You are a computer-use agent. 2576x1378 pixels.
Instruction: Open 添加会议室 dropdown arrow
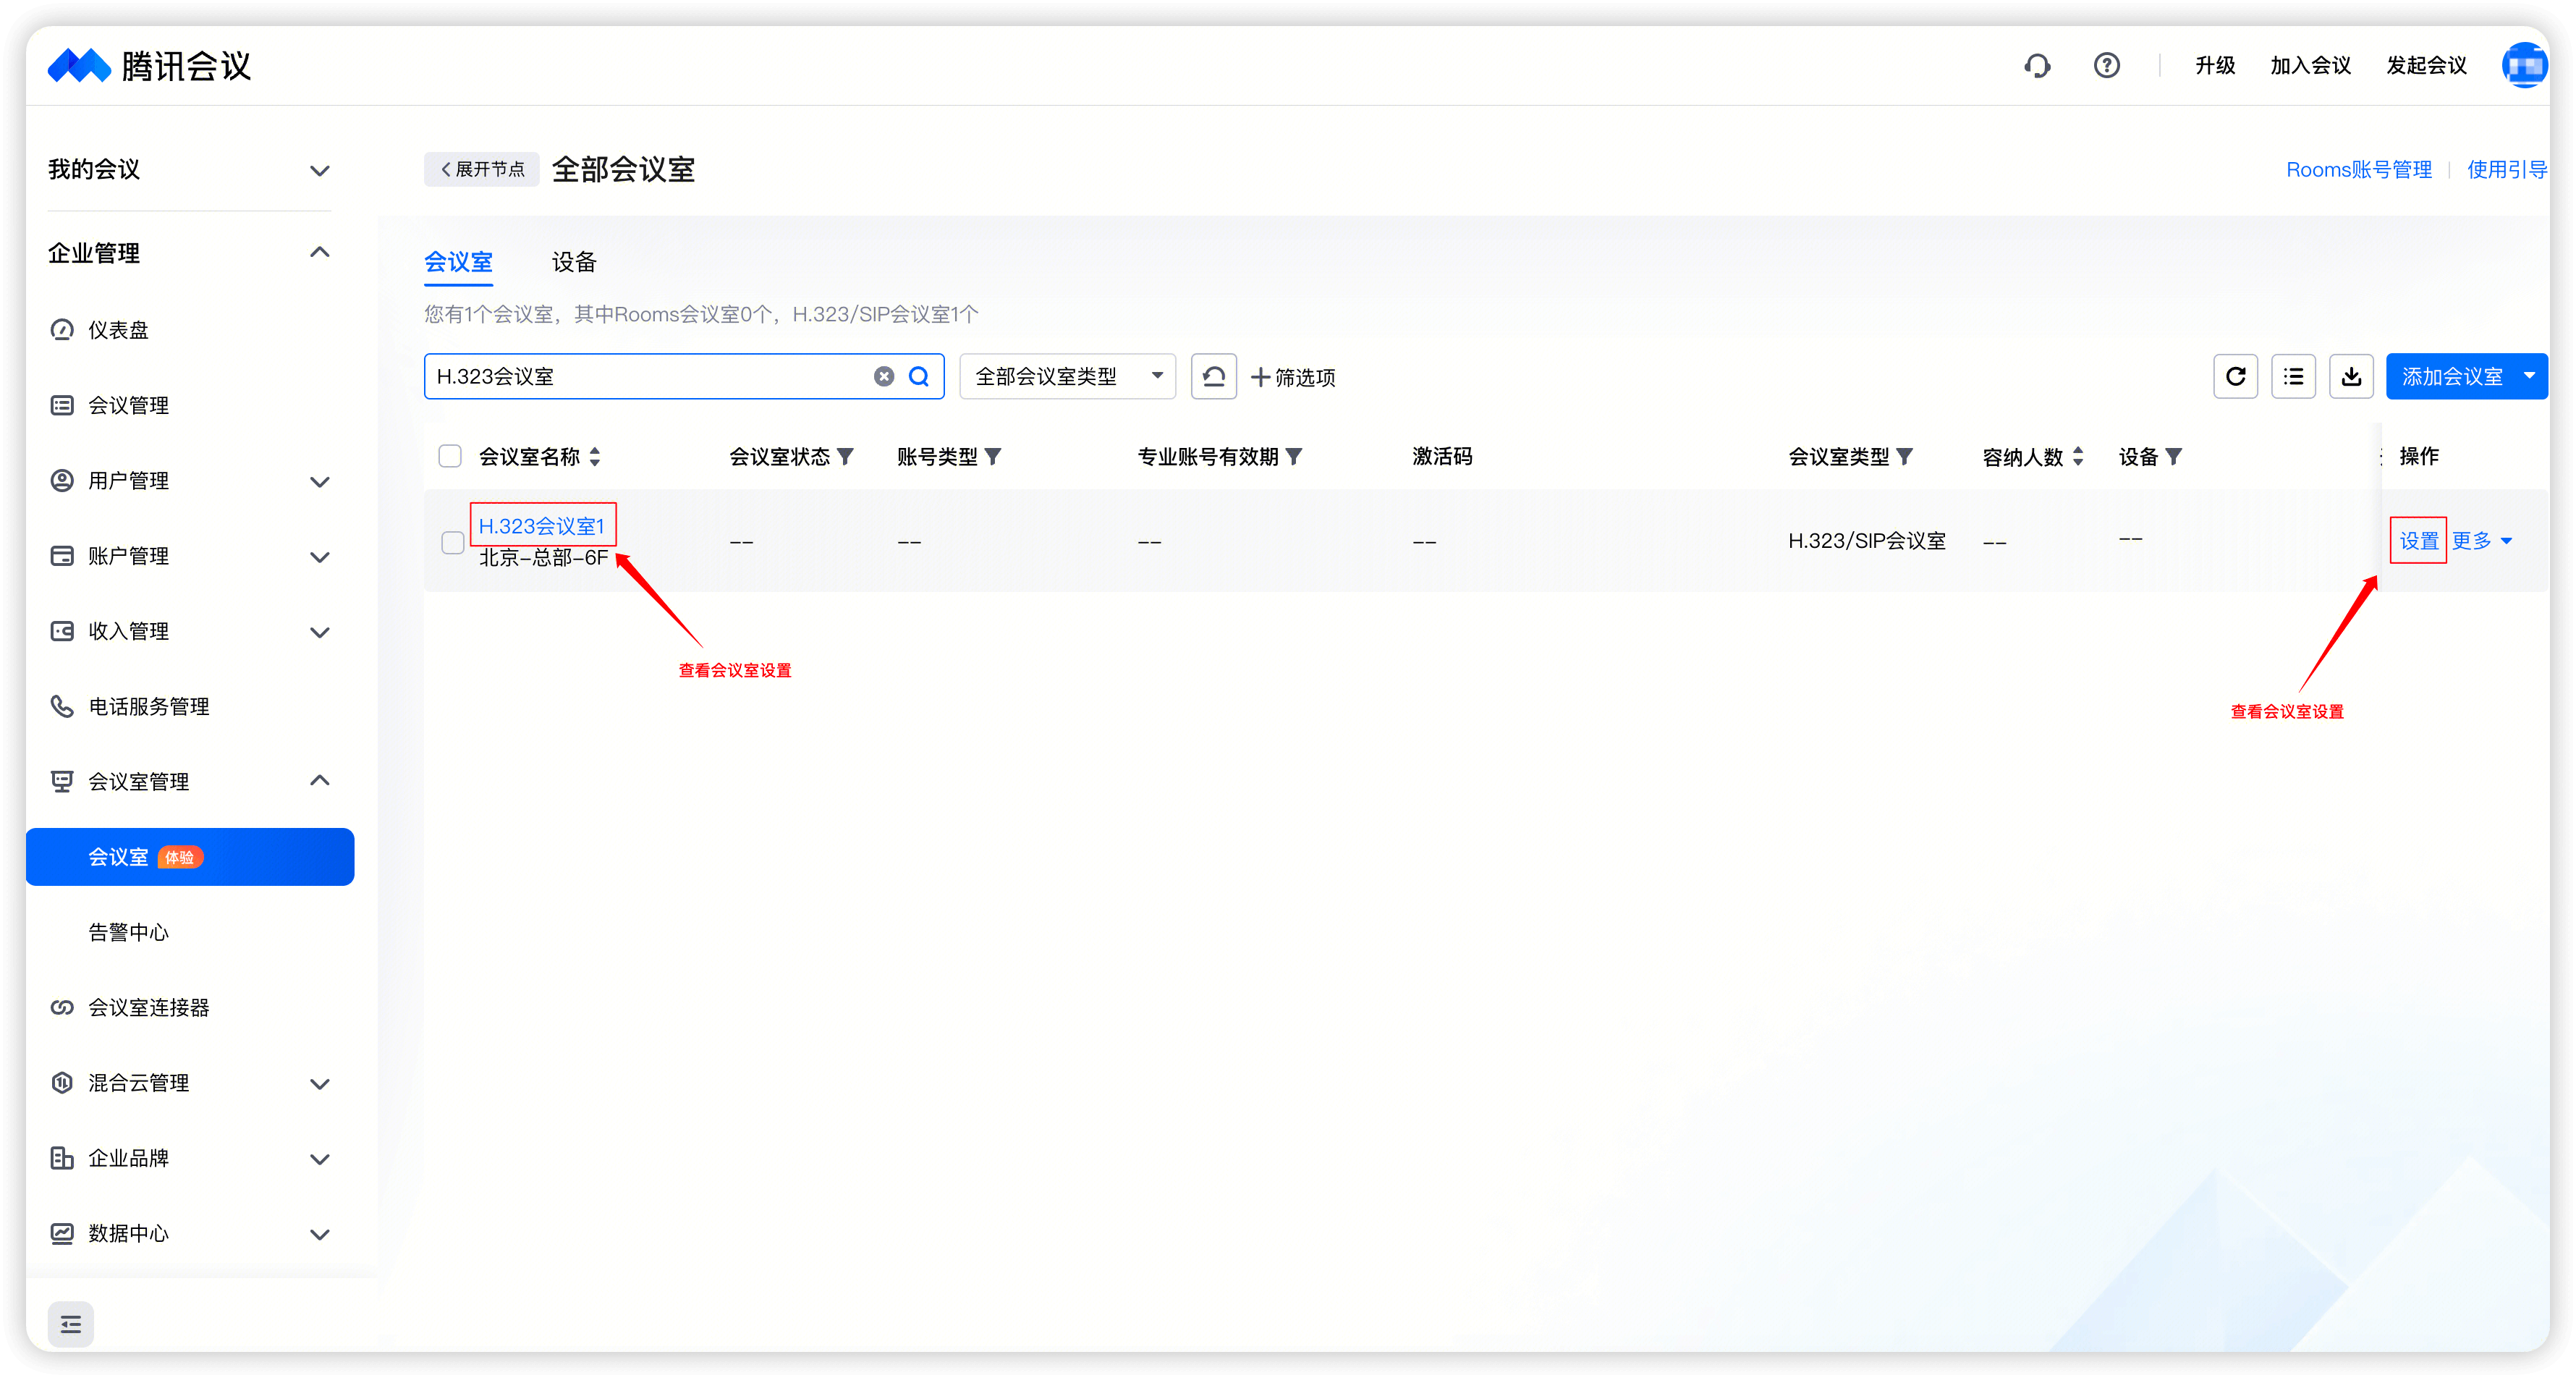(x=2528, y=376)
